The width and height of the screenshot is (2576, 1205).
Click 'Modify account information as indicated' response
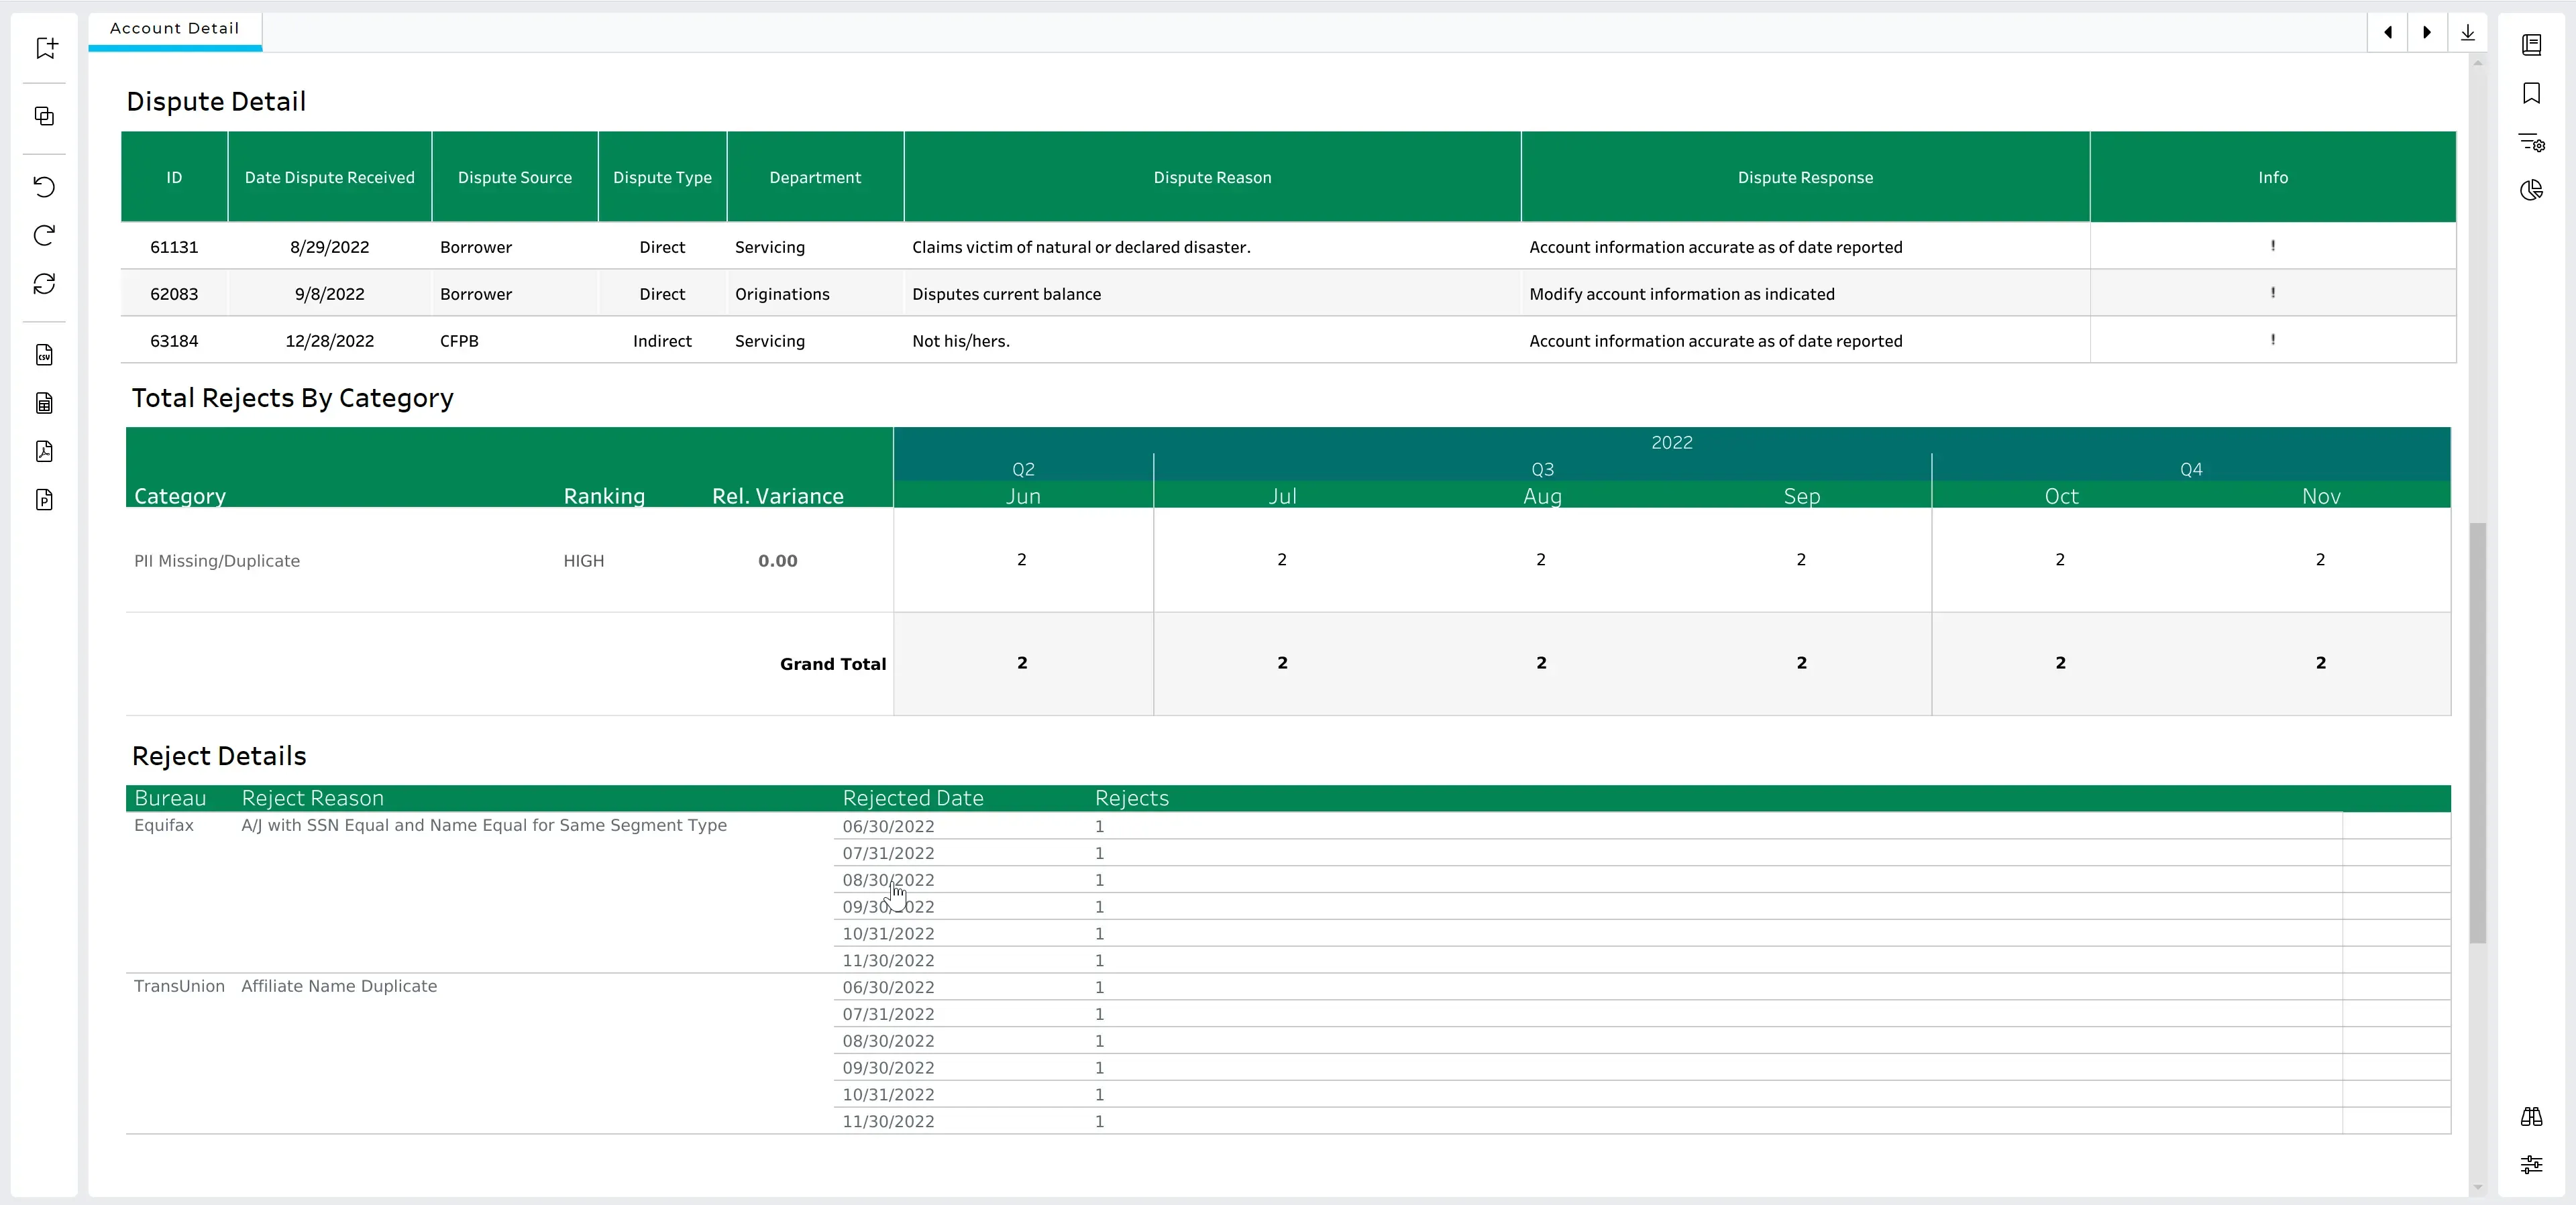click(1682, 294)
